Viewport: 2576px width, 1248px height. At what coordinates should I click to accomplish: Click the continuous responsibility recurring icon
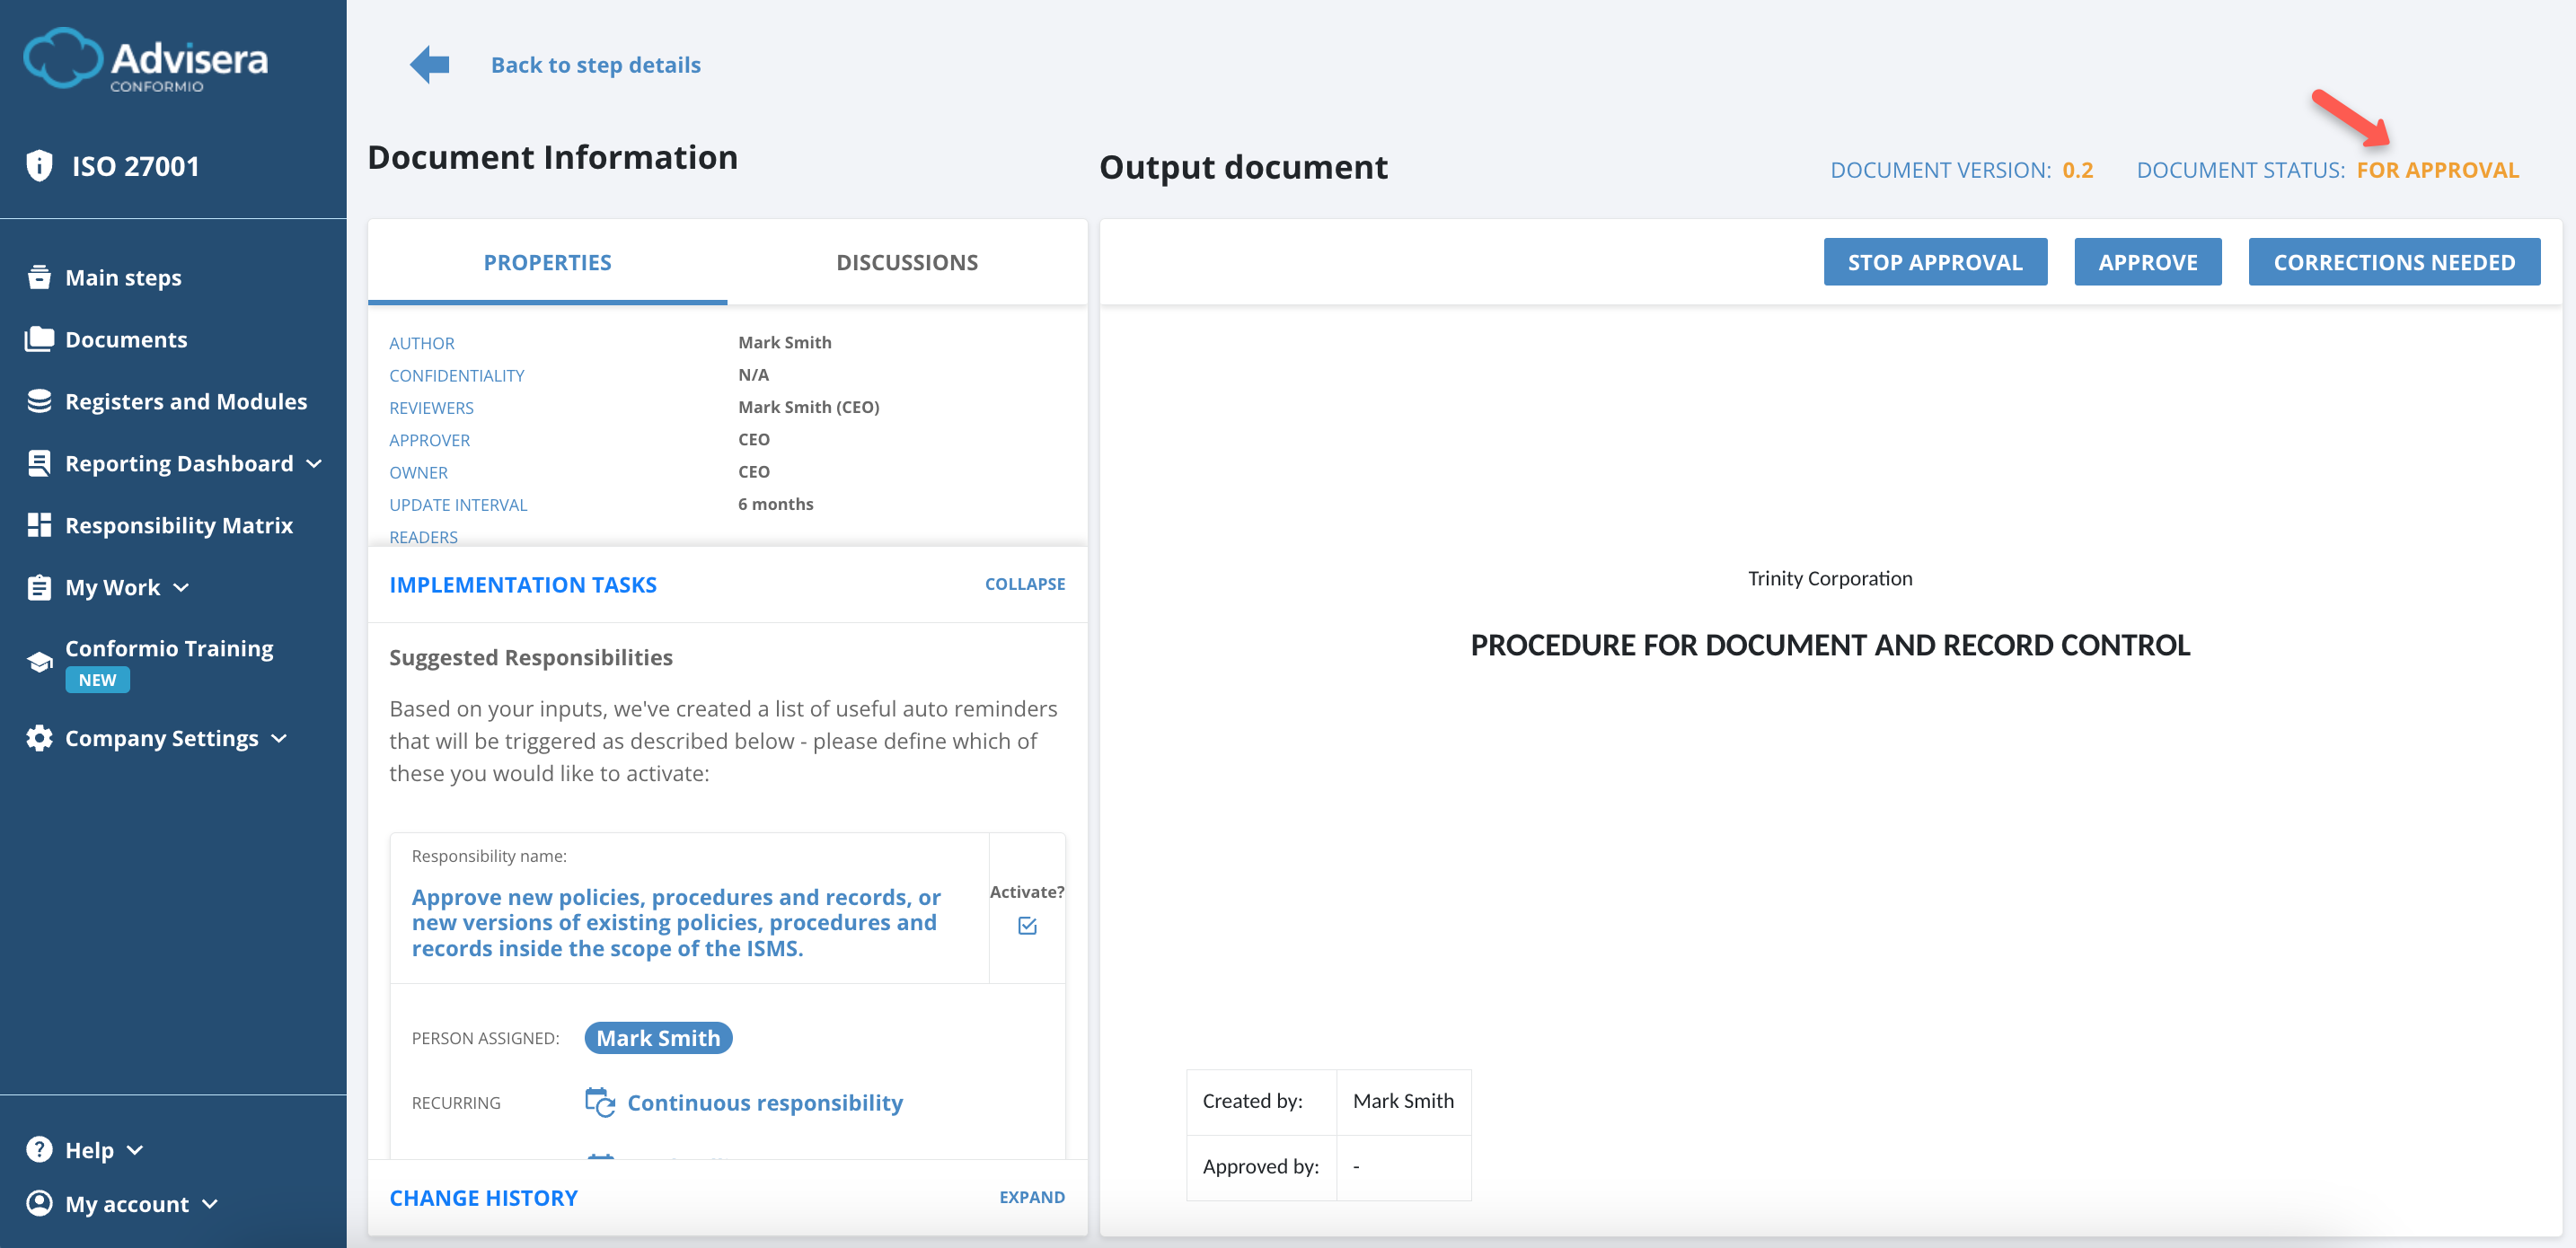(599, 1102)
